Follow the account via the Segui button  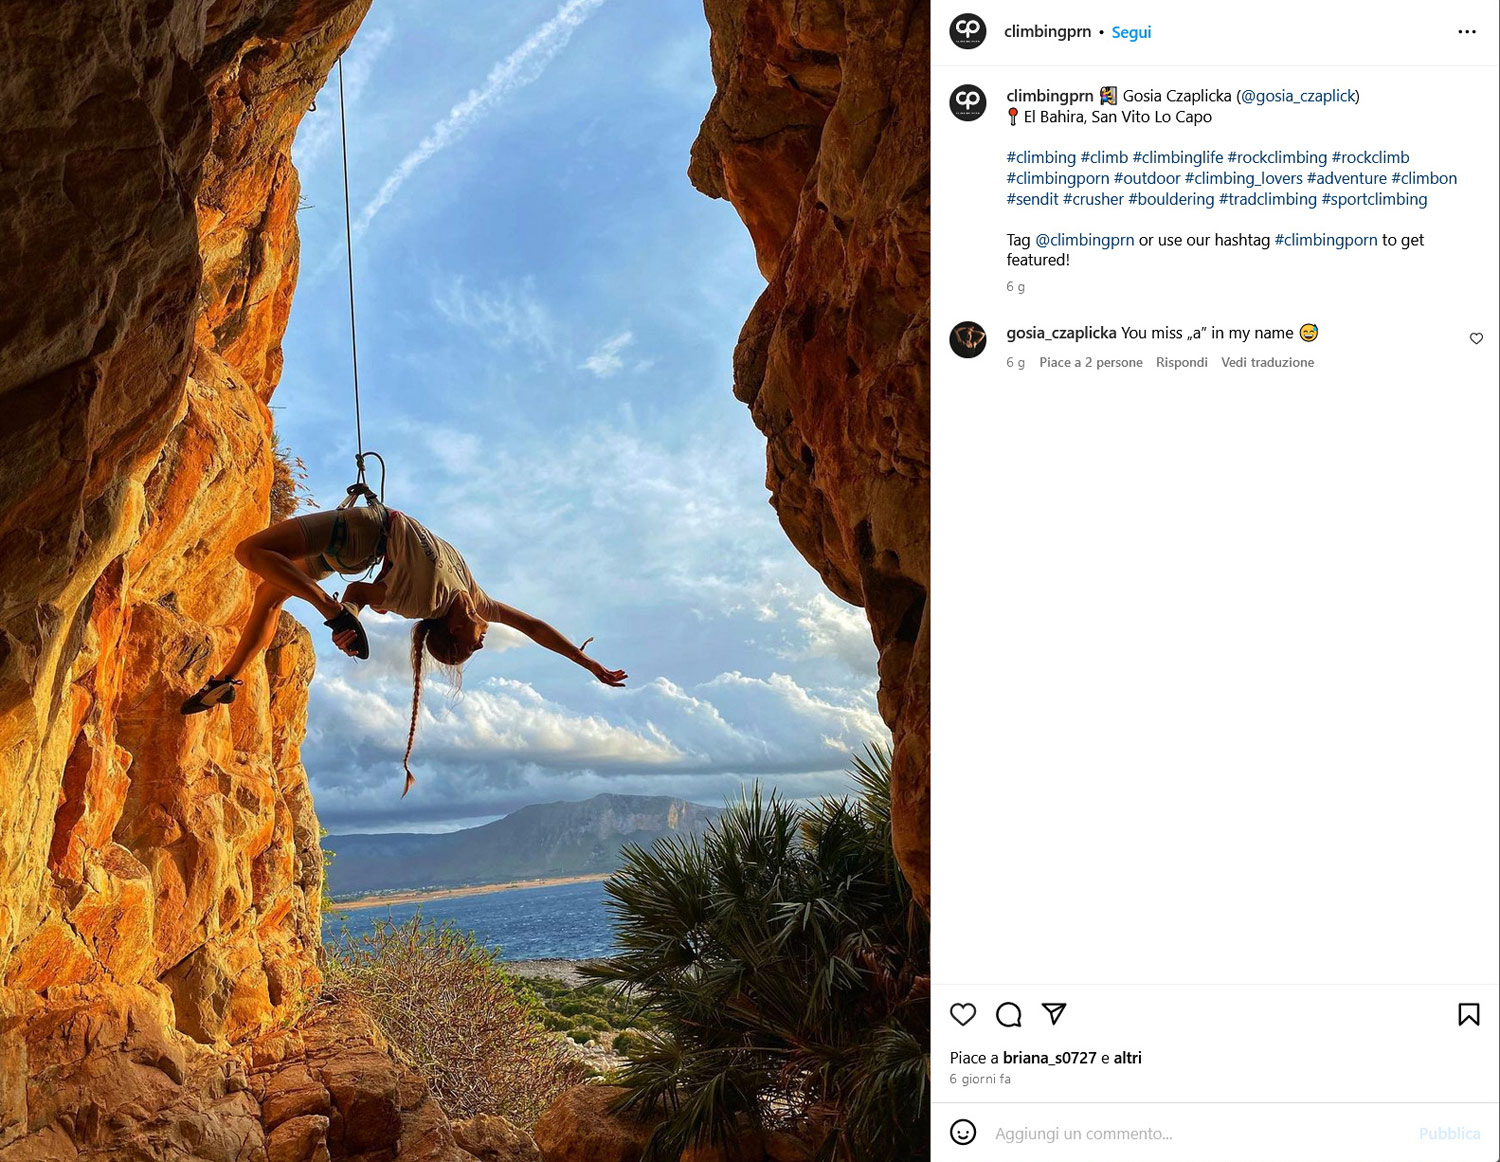click(1131, 32)
